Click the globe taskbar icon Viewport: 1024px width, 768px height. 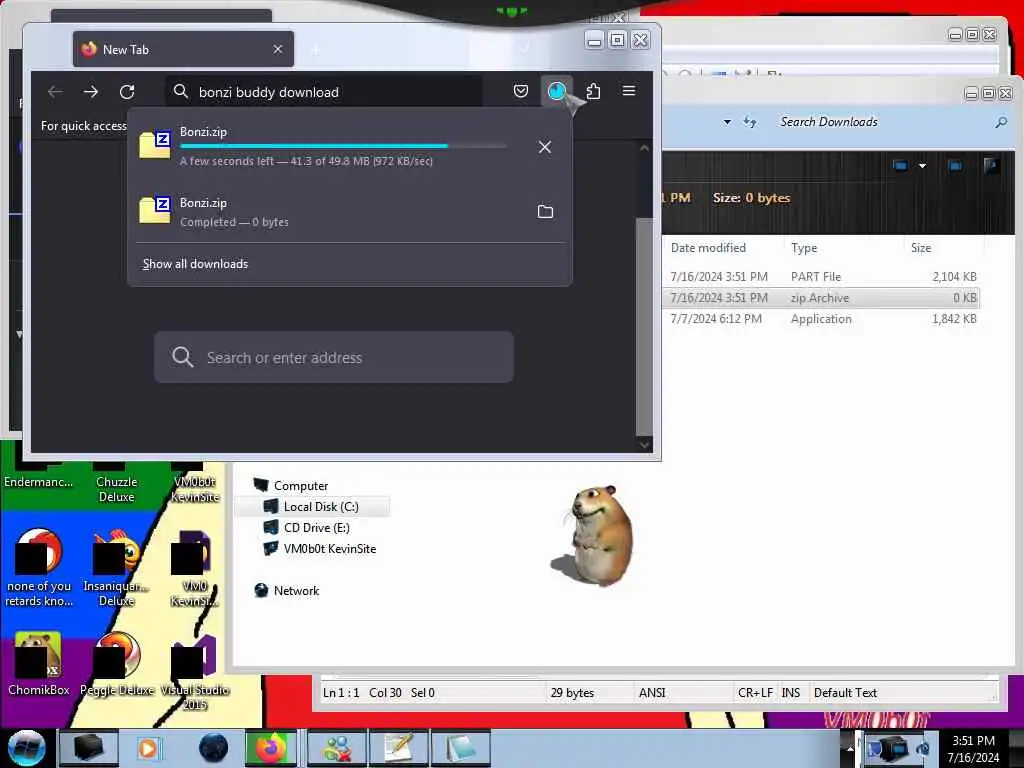tap(213, 748)
